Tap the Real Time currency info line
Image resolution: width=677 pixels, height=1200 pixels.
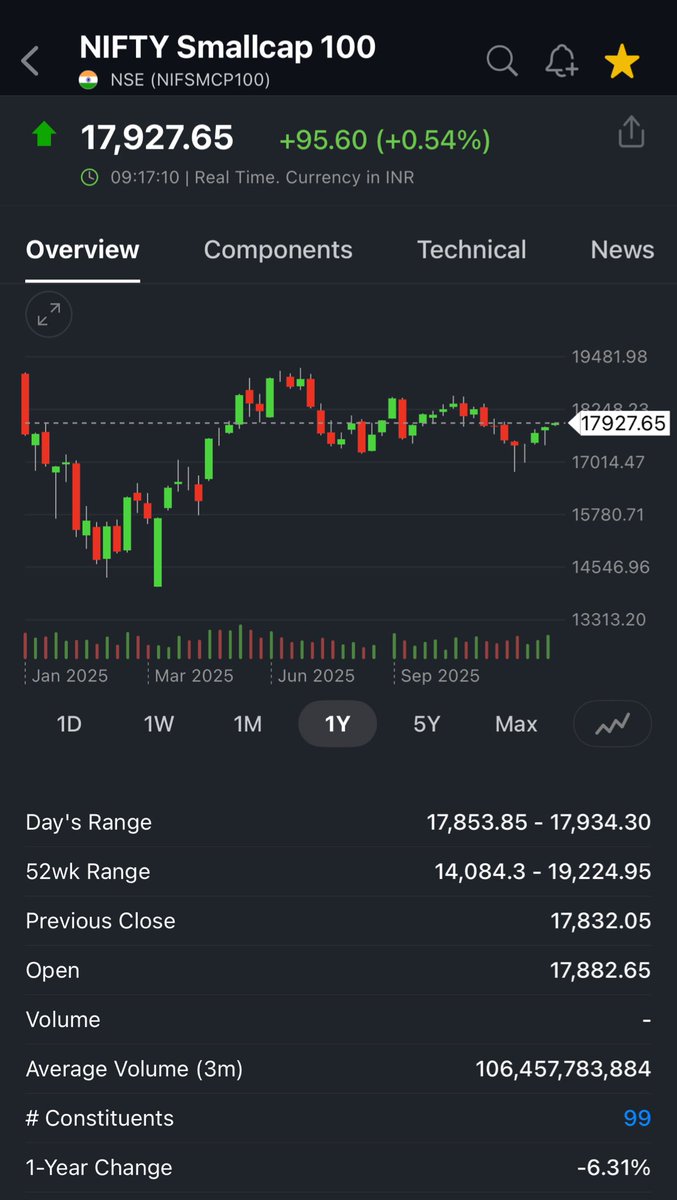pos(262,178)
